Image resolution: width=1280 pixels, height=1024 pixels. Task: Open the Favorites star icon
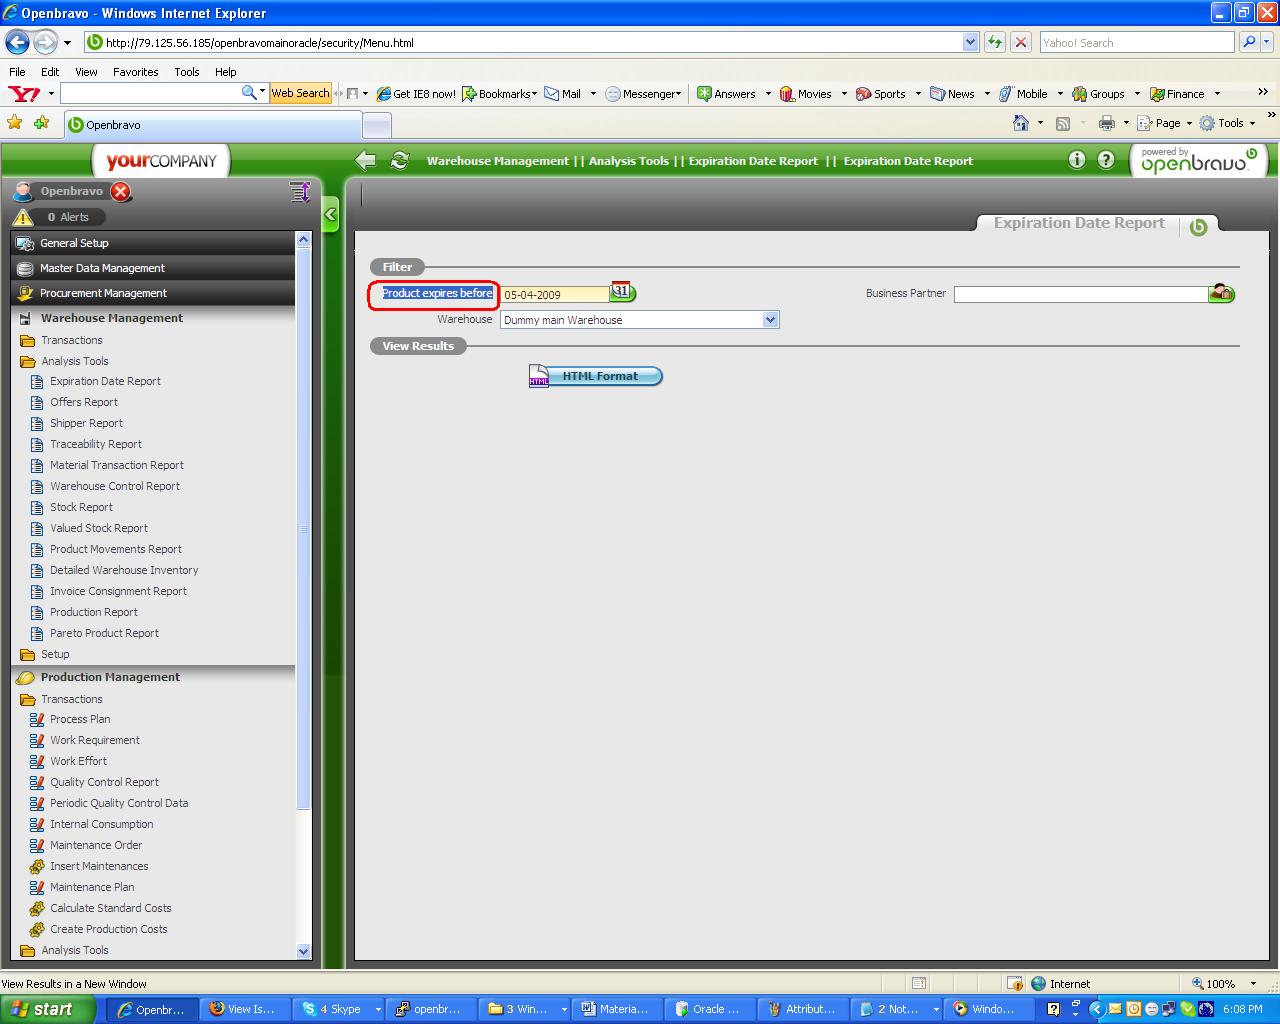click(15, 123)
